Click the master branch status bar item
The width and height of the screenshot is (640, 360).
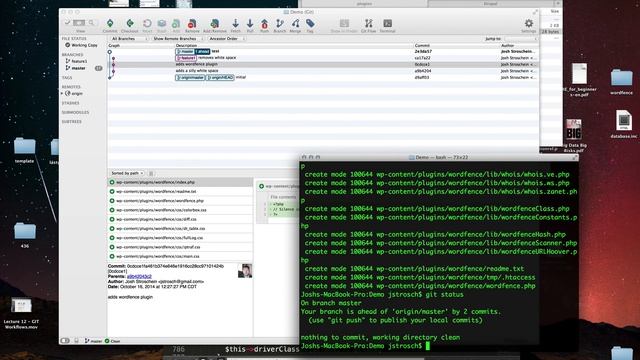click(x=93, y=341)
